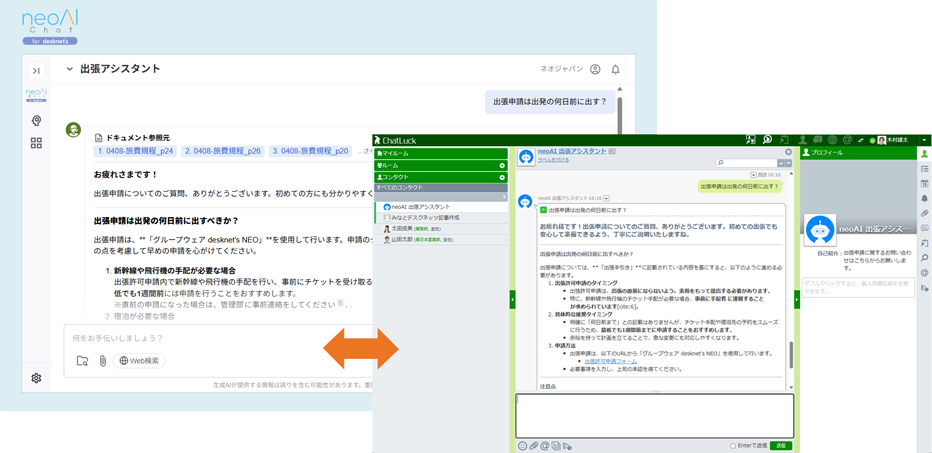Open コンタクト section in ChatLuck
This screenshot has height=453, width=932.
pyautogui.click(x=440, y=177)
